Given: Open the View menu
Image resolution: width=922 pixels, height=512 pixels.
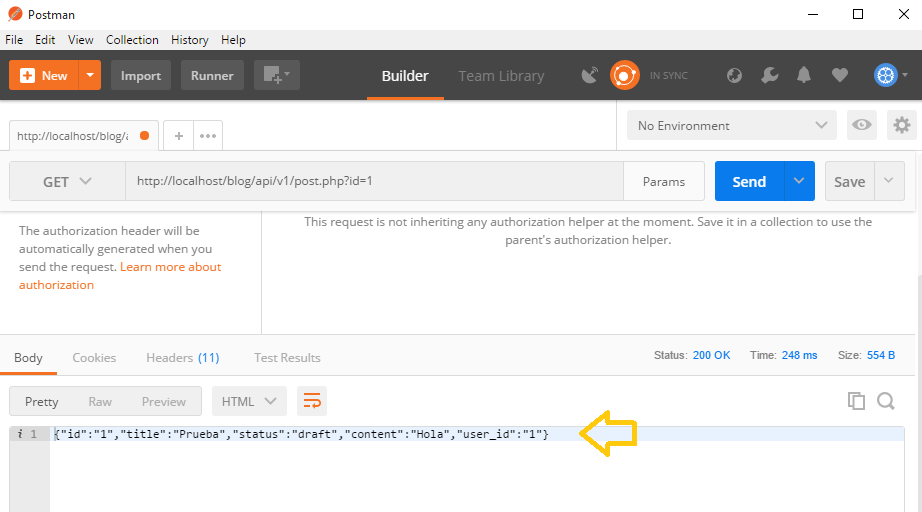Looking at the screenshot, I should [x=81, y=40].
